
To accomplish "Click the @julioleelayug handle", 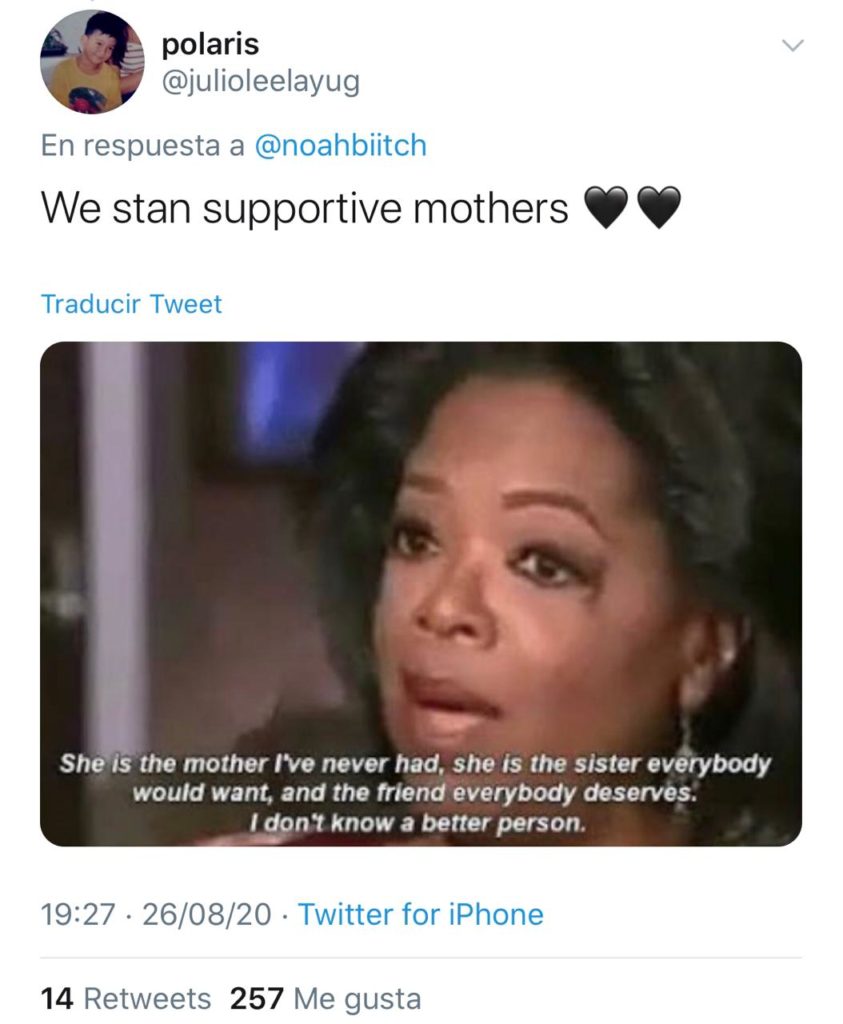I will (x=260, y=82).
